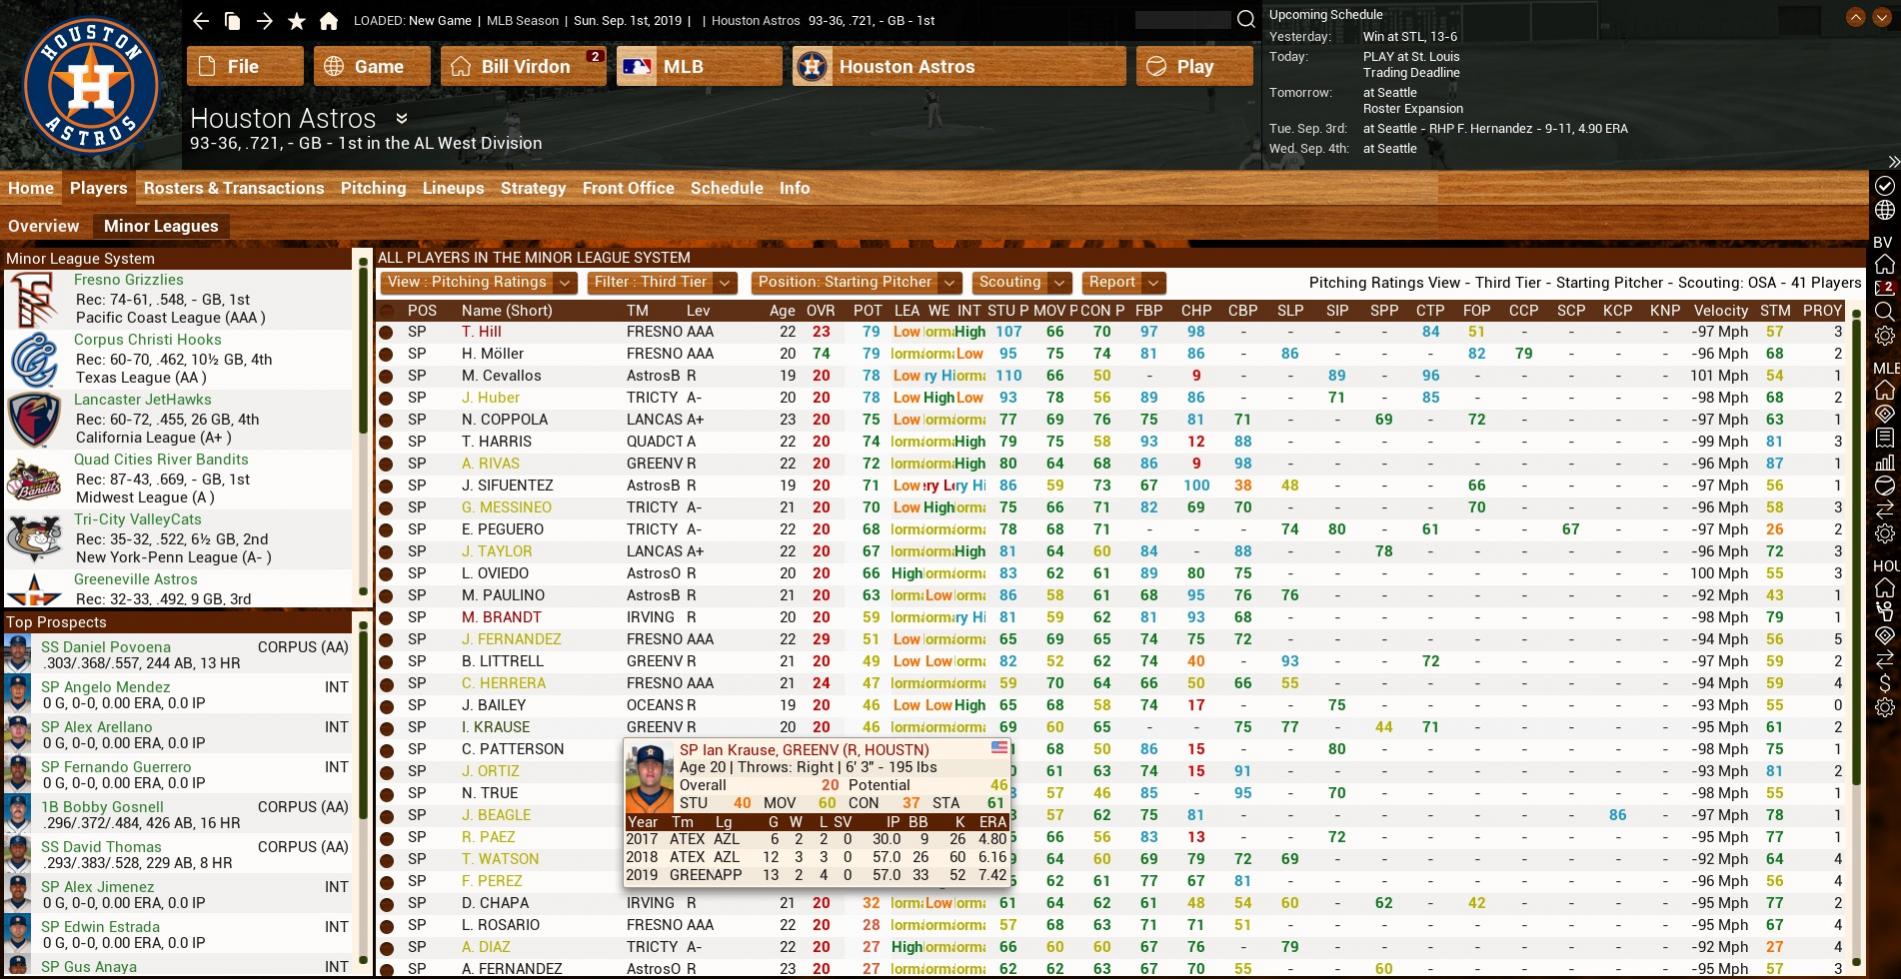Click the MLB transactions arrows icon

[x=1884, y=510]
